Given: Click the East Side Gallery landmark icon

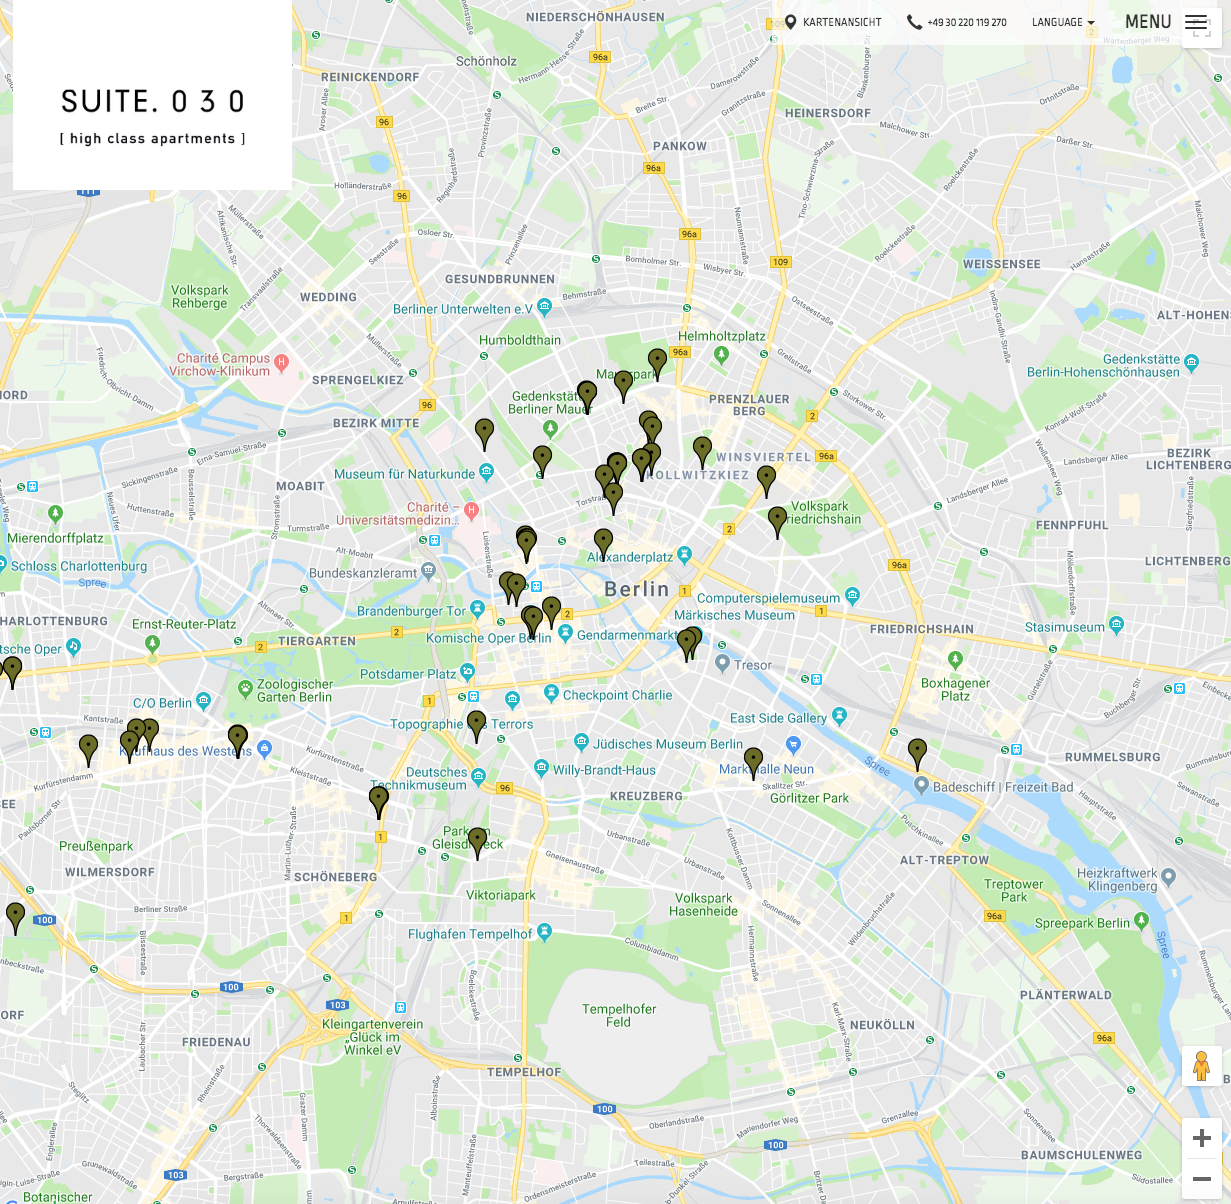Looking at the screenshot, I should coord(839,716).
